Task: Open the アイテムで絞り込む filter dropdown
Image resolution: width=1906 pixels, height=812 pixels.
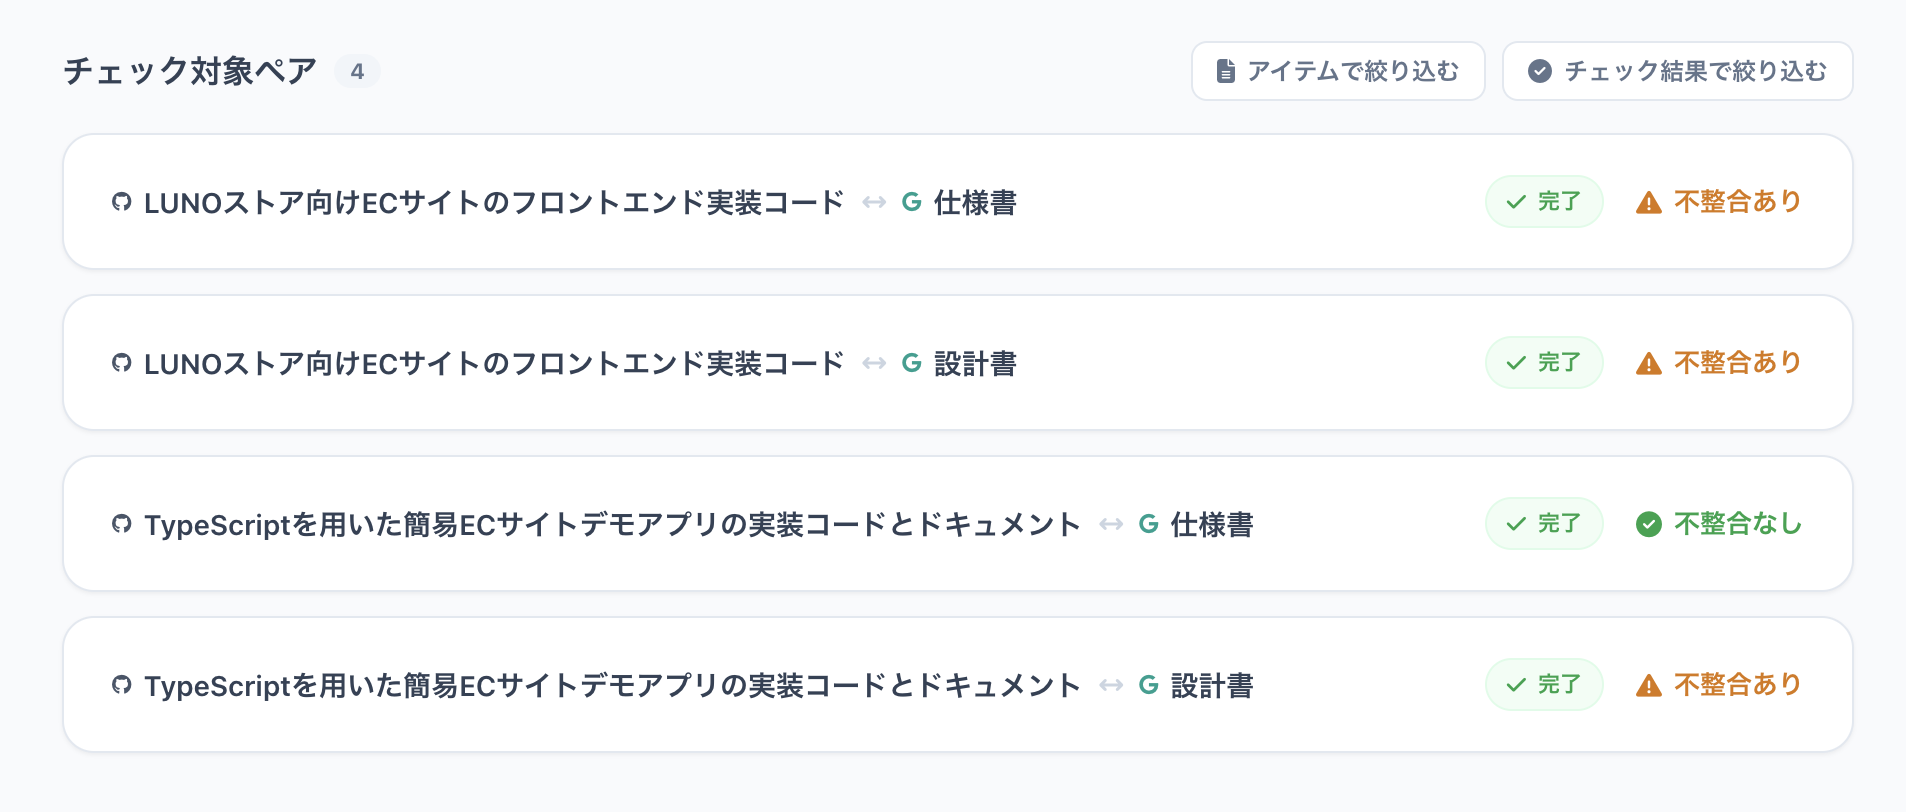Action: 1337,70
